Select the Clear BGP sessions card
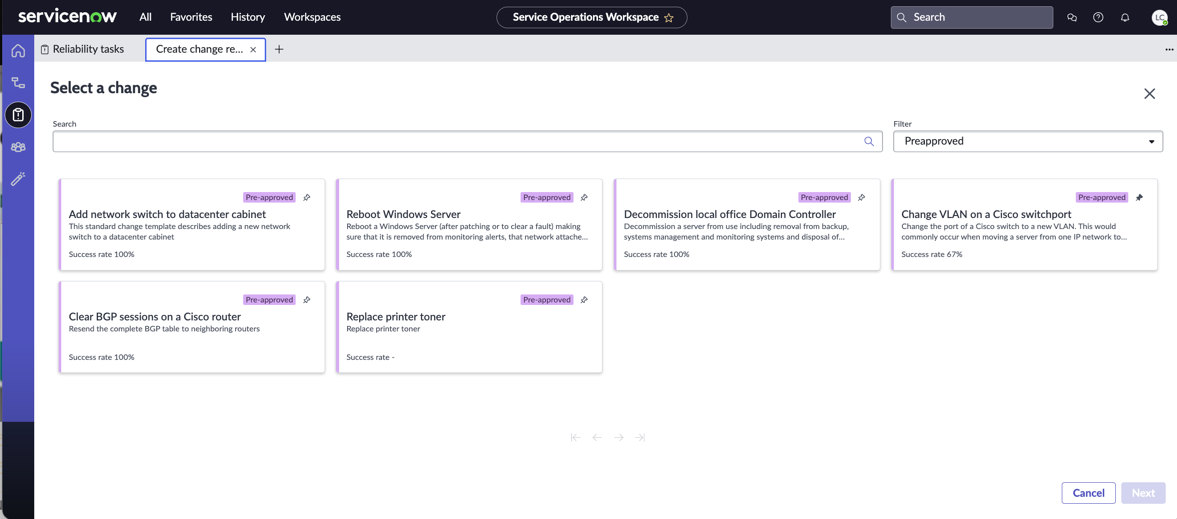Image resolution: width=1177 pixels, height=519 pixels. [x=192, y=327]
